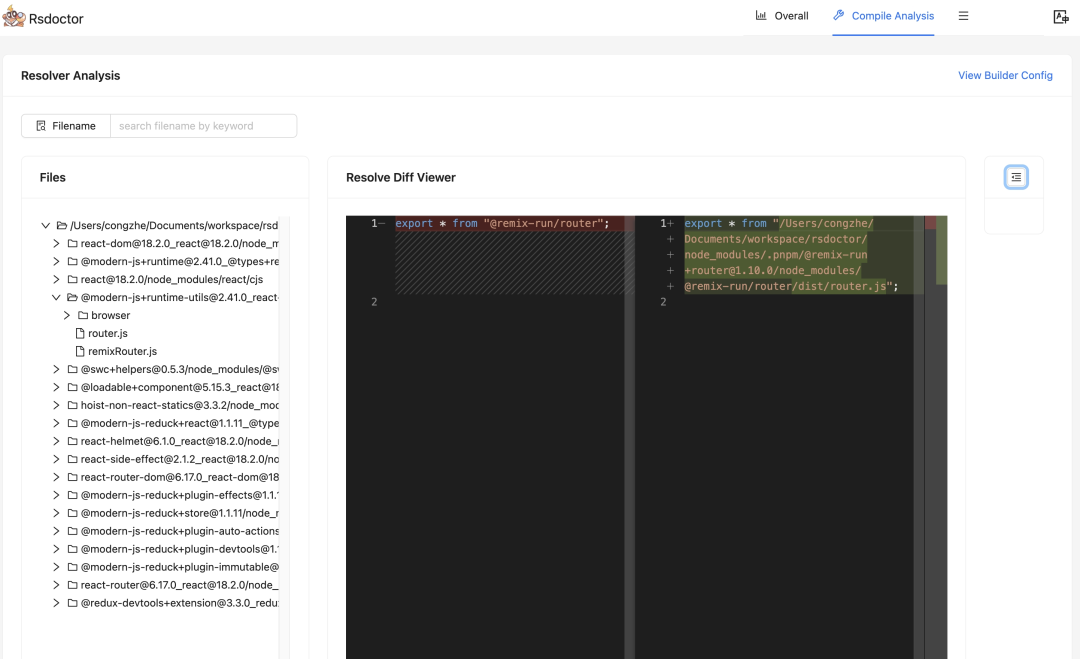Switch to the Compile Analysis tab

(892, 16)
